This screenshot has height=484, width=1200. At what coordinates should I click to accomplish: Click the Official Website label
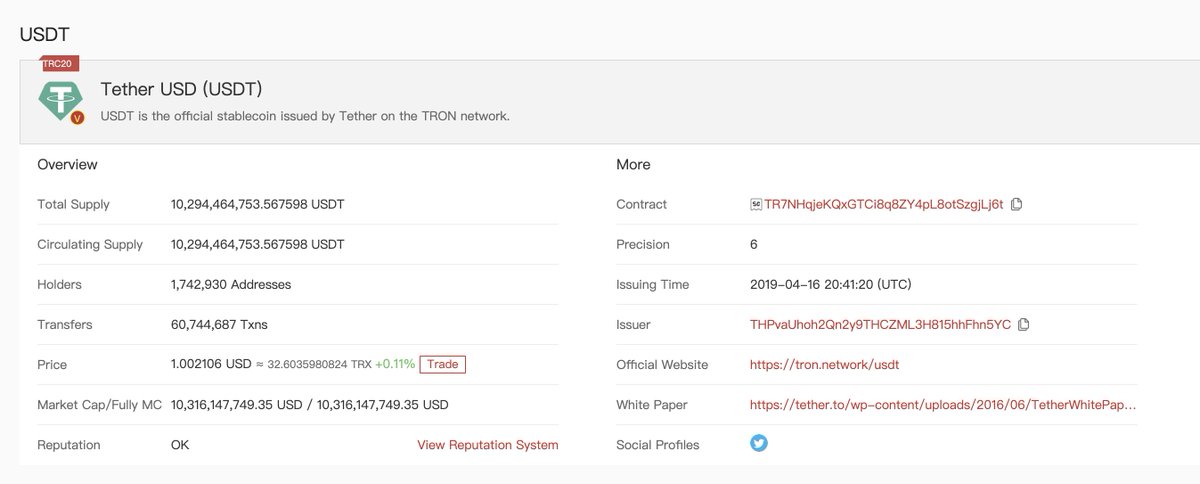pos(662,365)
